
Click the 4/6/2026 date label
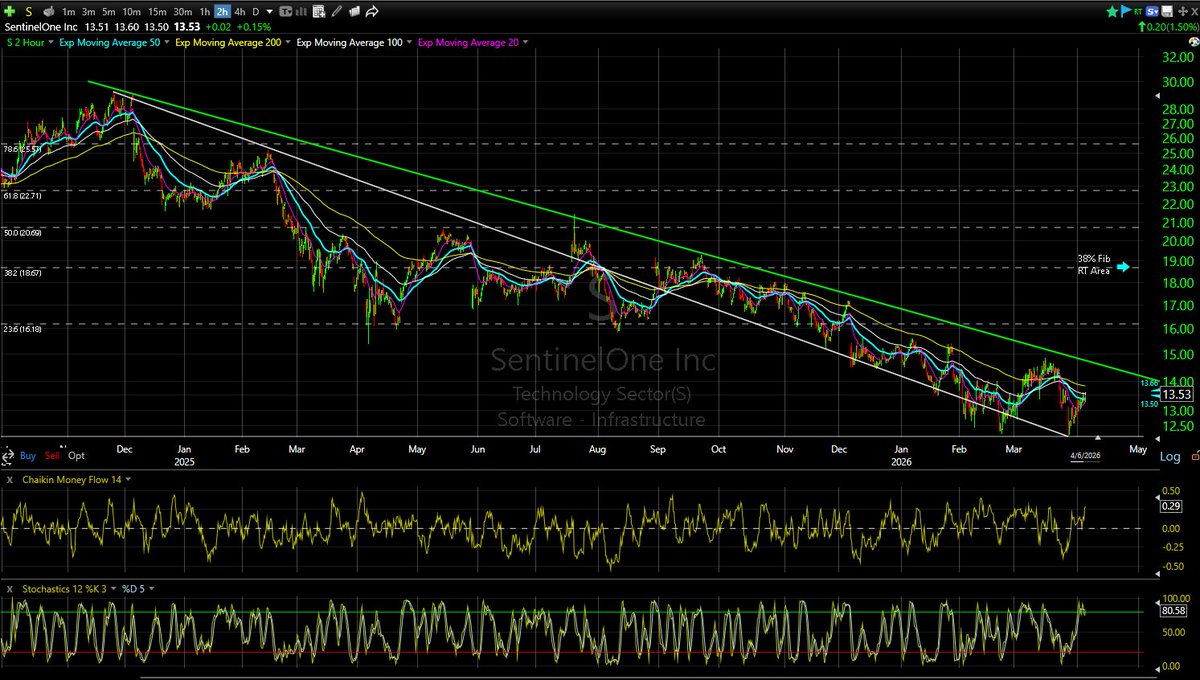pos(1085,455)
